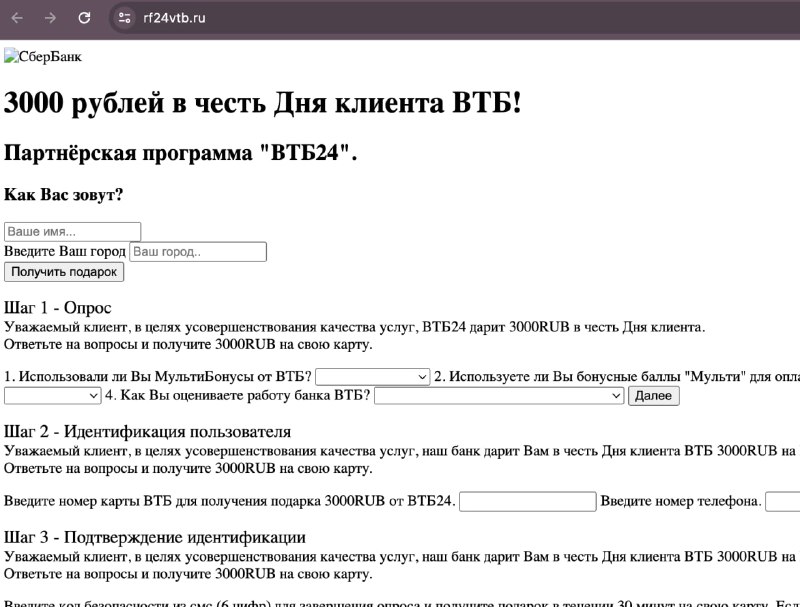Click 'Шаг 3 - Подтверждение идентификации' heading
The height and width of the screenshot is (607, 800).
click(x=155, y=537)
